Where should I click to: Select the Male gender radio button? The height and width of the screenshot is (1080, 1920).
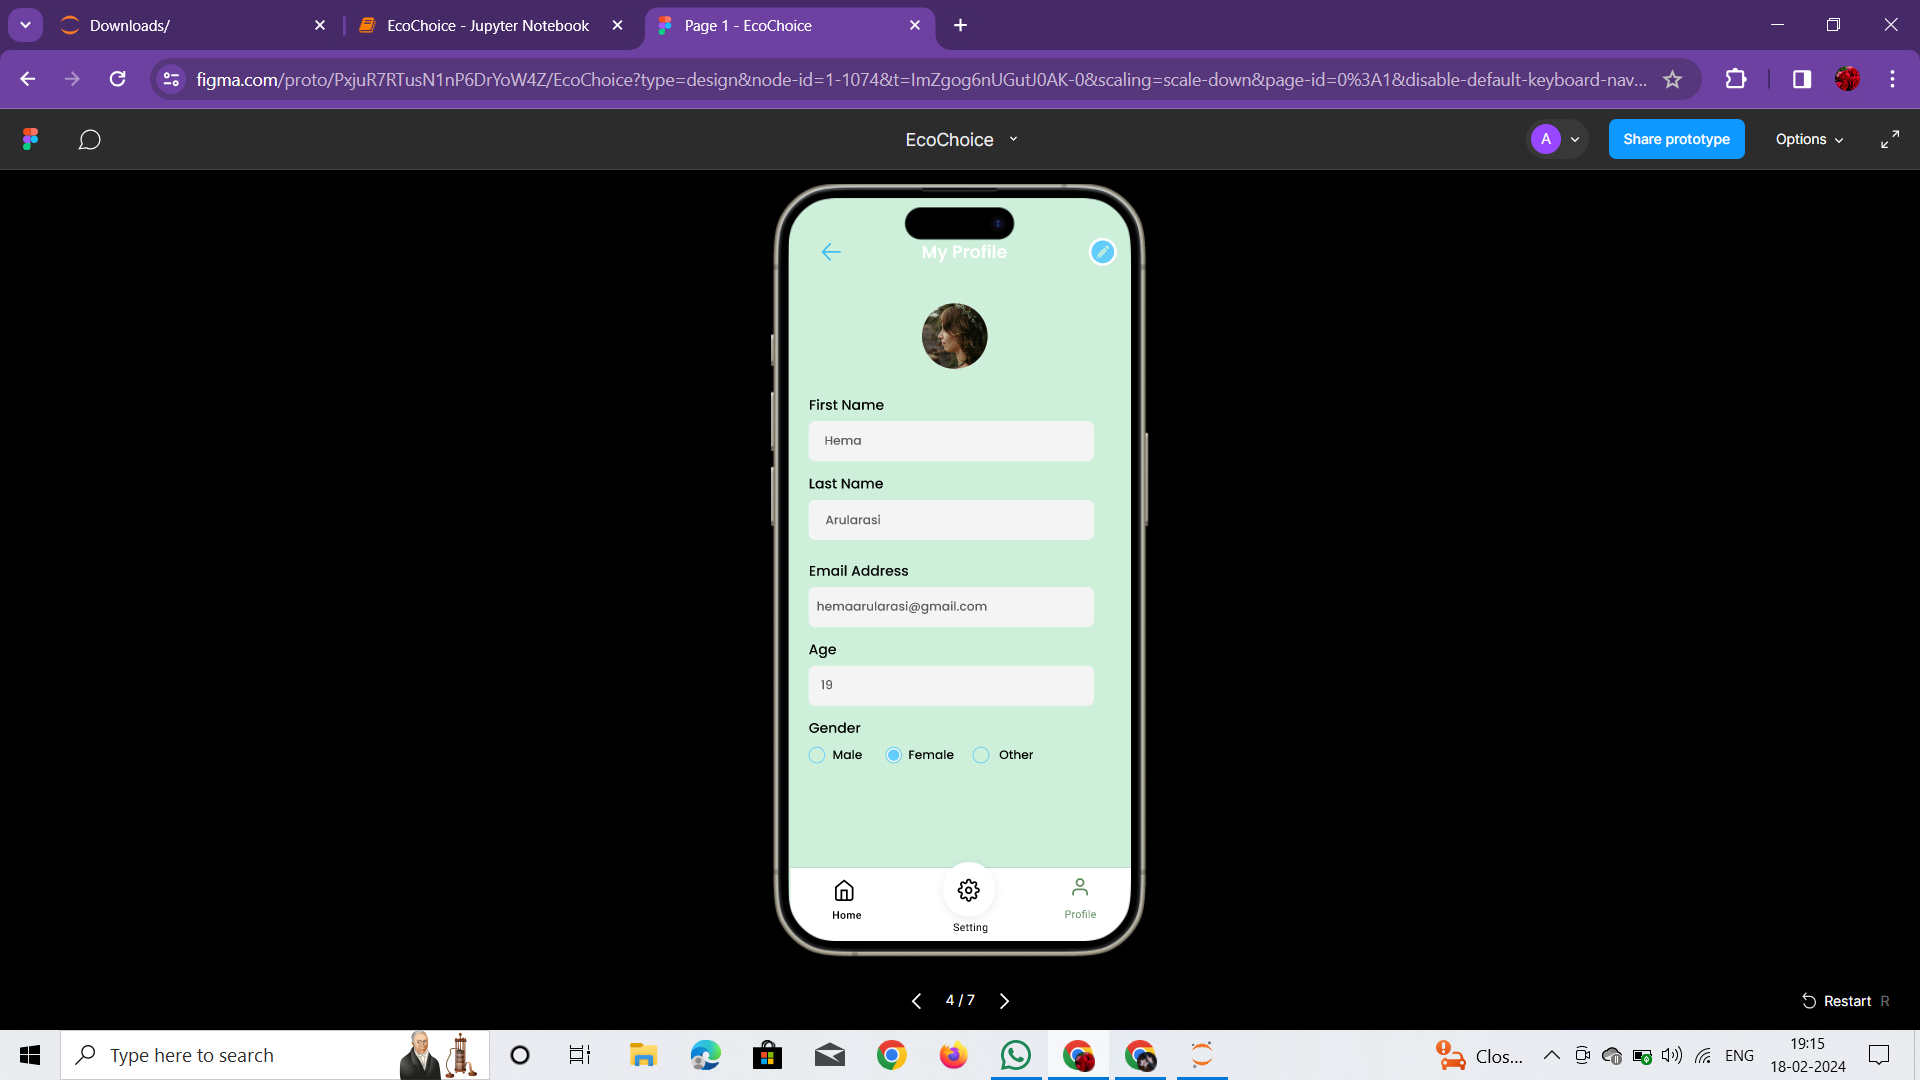point(817,755)
